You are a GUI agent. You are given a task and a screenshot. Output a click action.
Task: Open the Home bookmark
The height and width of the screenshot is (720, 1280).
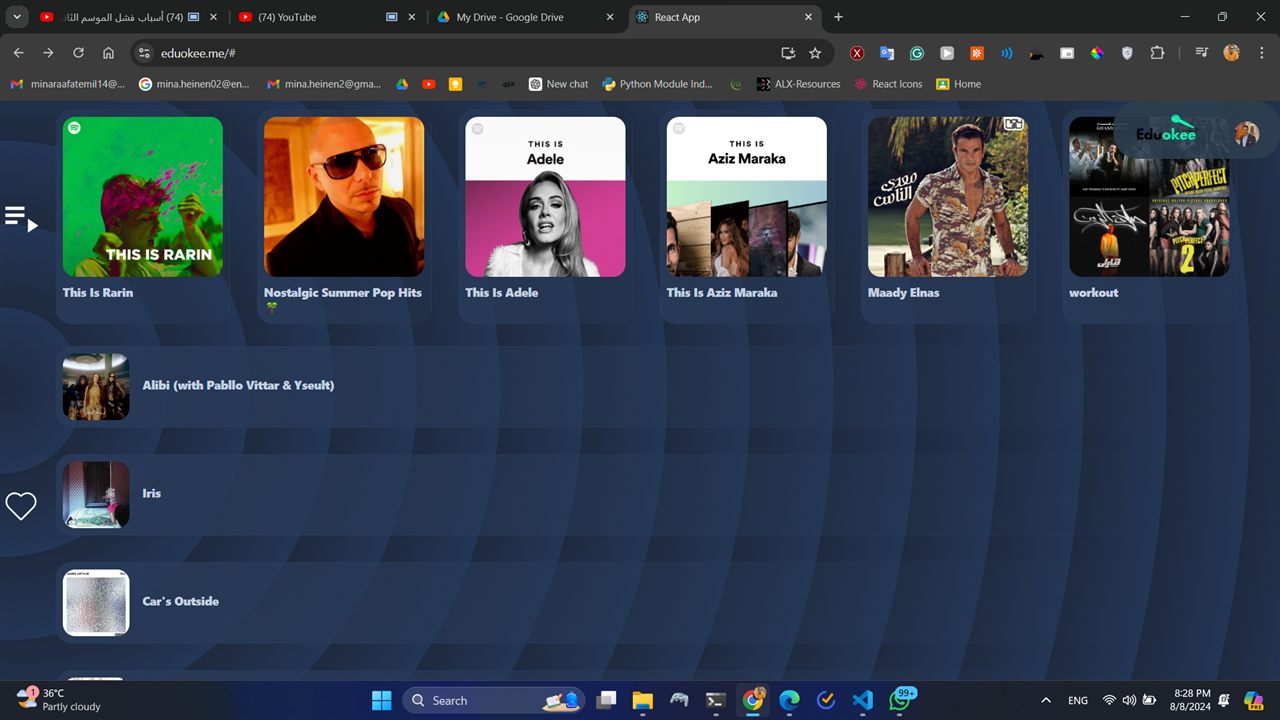pos(958,84)
